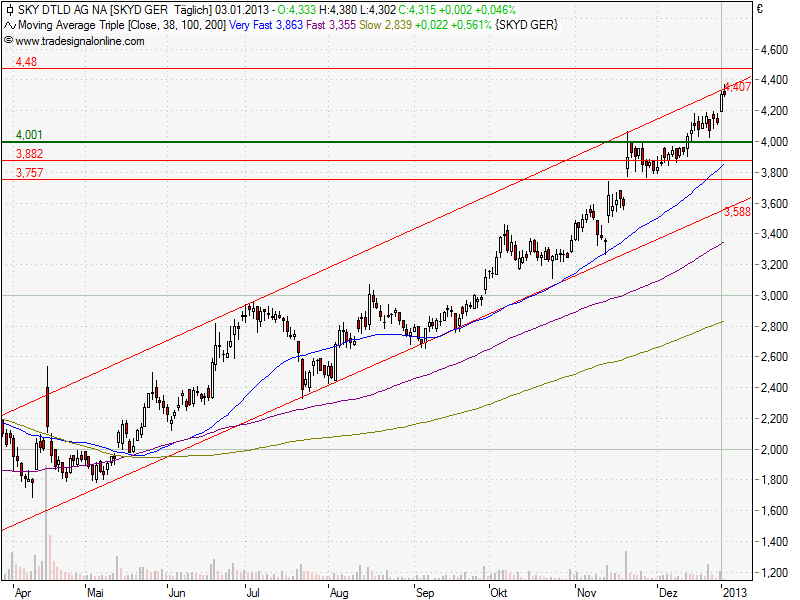Click the 3,757 red level label
This screenshot has height=600, width=800.
point(29,173)
